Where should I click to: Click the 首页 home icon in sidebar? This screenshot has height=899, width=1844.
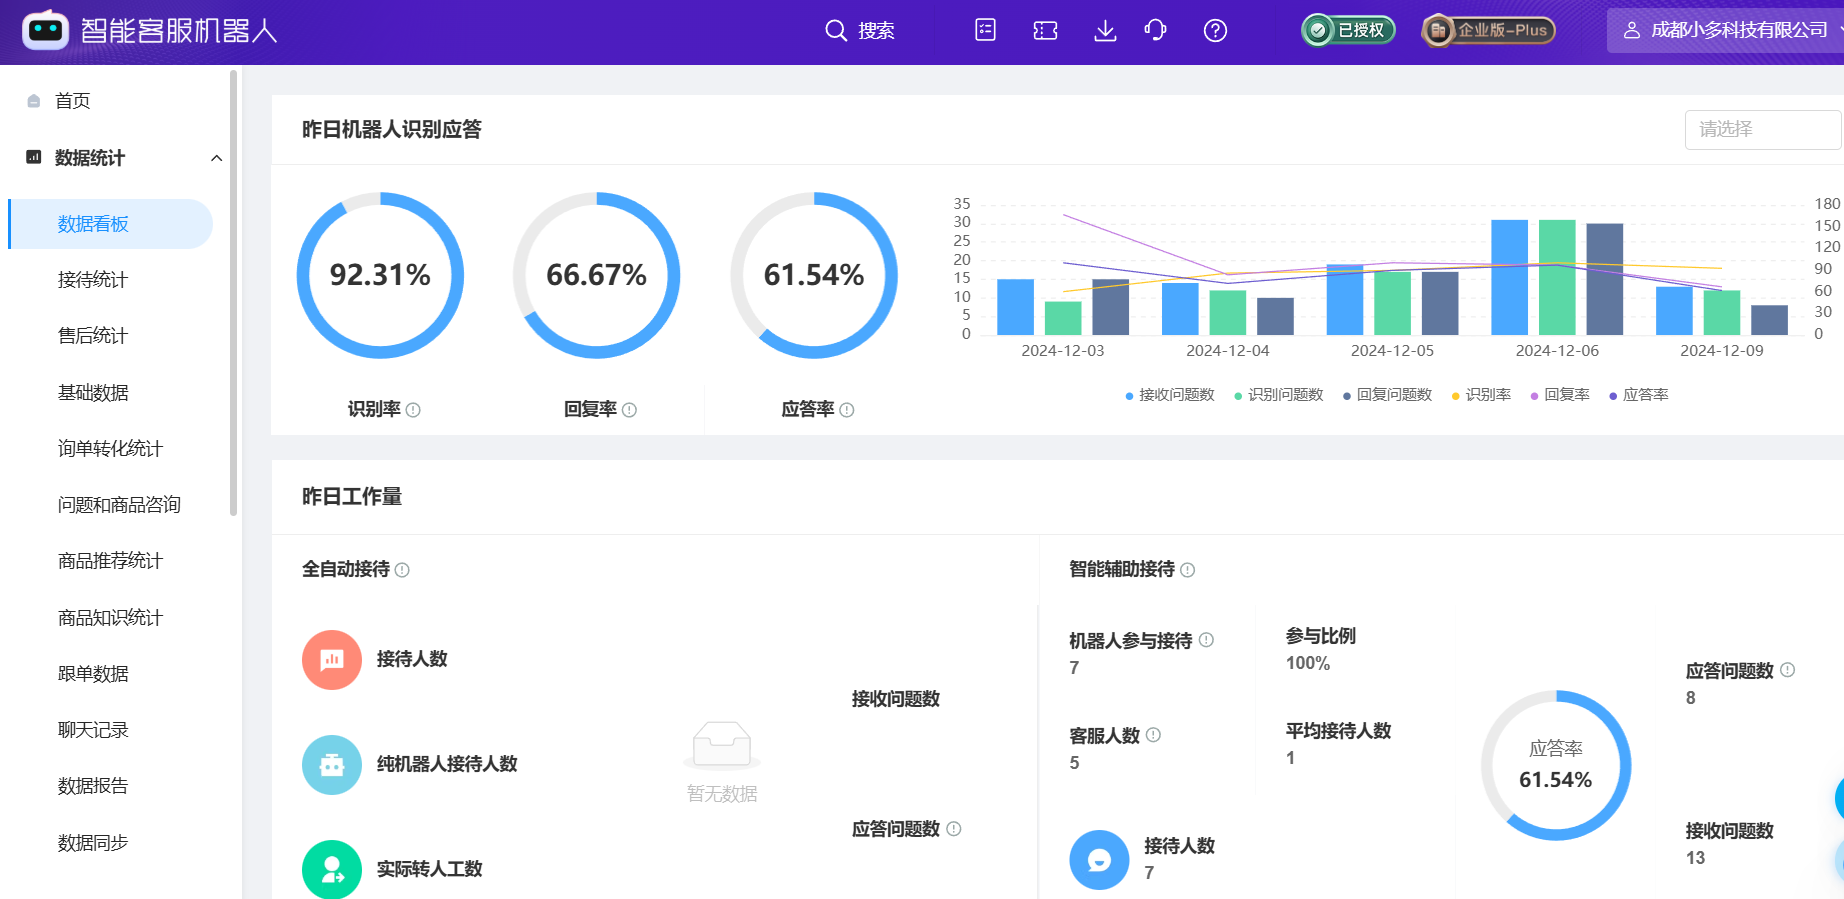(34, 101)
